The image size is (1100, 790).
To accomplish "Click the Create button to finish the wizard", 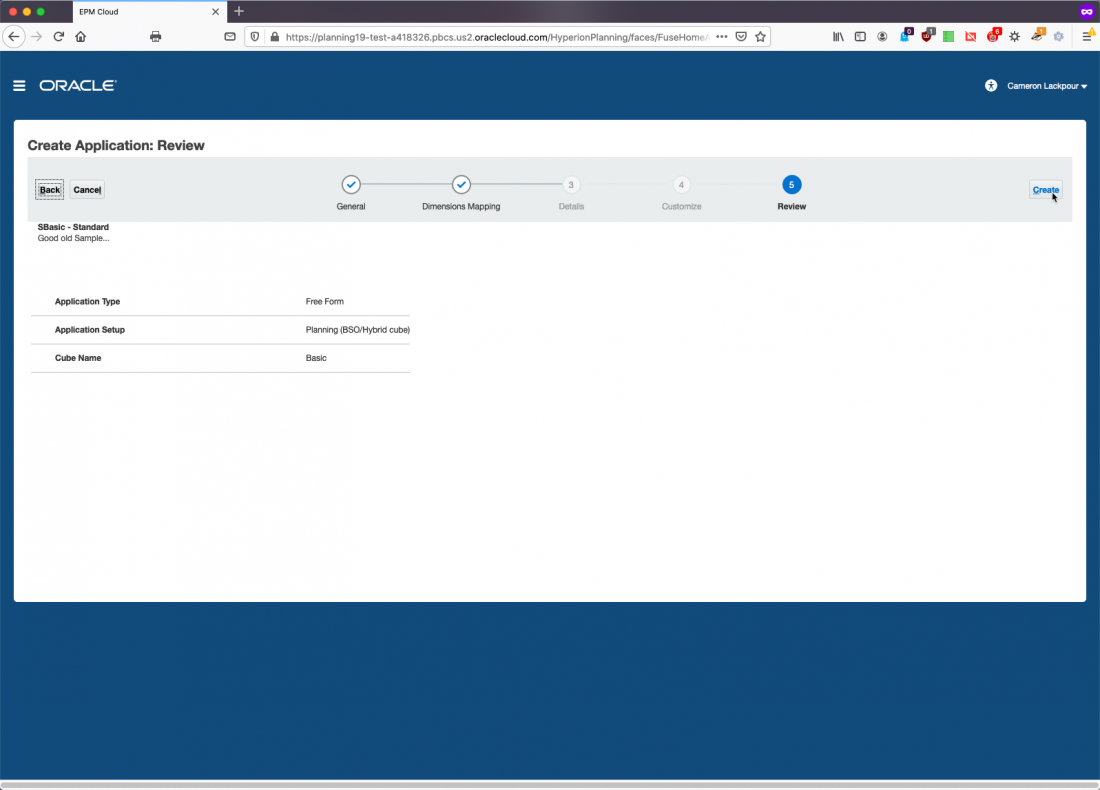I will tap(1045, 189).
